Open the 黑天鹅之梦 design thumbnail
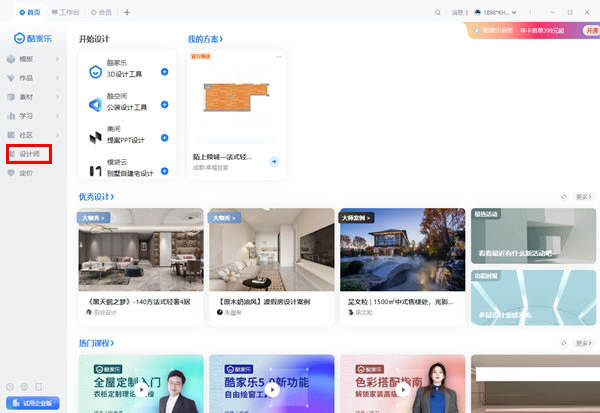 pos(141,250)
